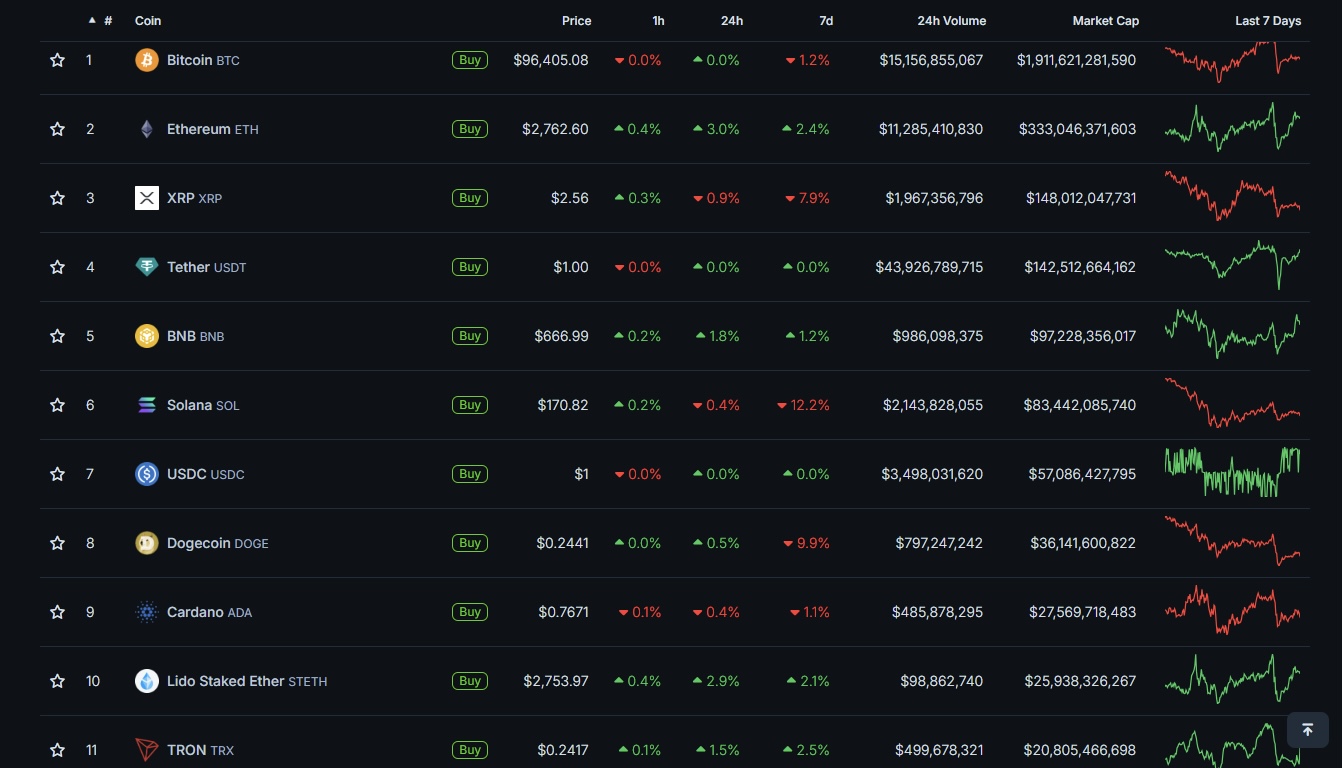Star Lido Staked Ether as favorite
Viewport: 1342px width, 768px height.
[x=58, y=681]
